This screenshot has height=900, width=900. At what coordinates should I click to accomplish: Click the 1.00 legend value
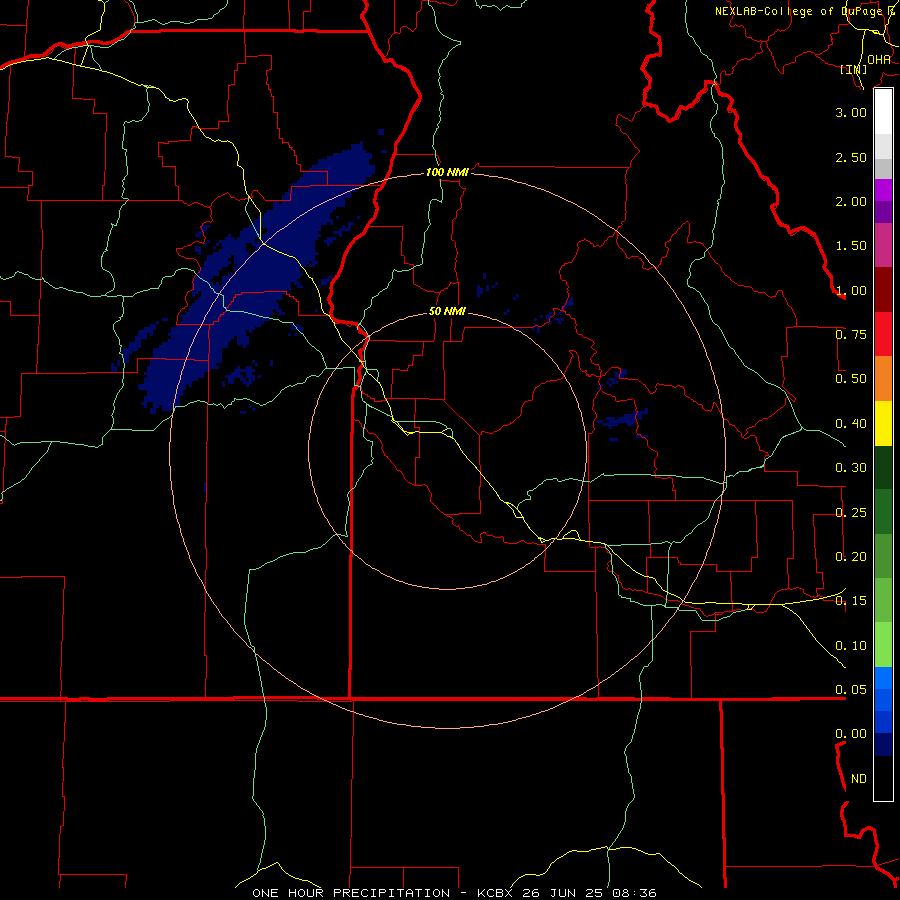851,290
